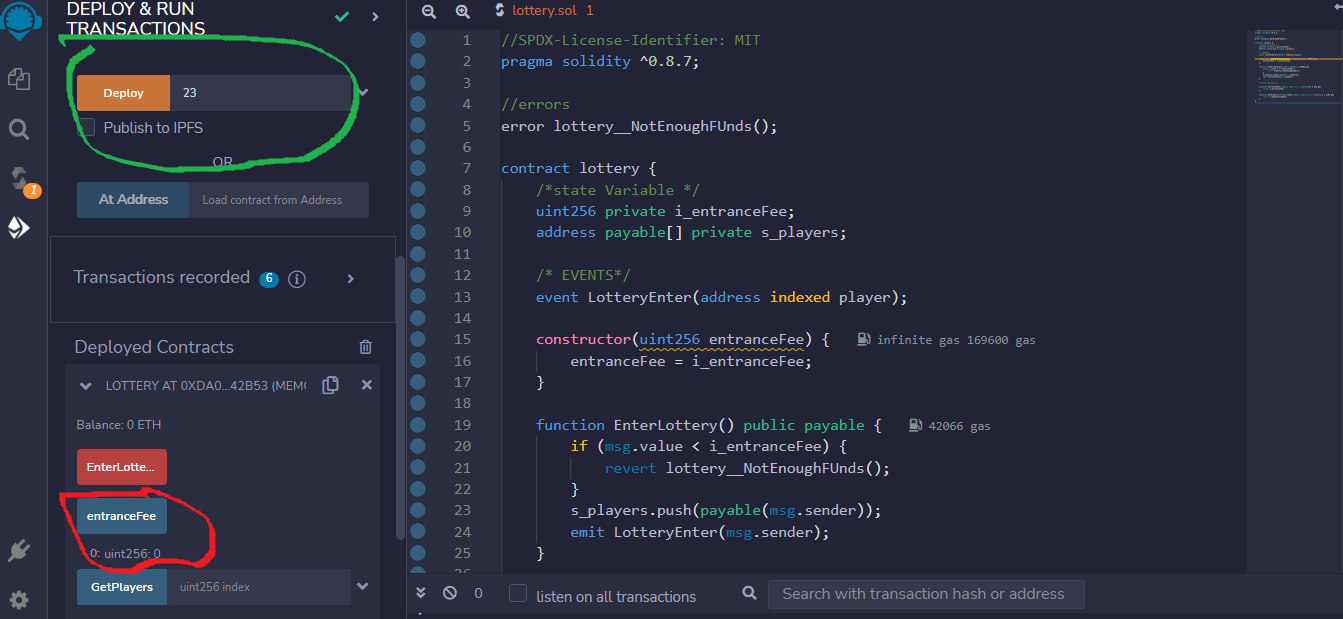Click the 'Deployed Contracts' heading
The width and height of the screenshot is (1343, 619).
[x=154, y=347]
